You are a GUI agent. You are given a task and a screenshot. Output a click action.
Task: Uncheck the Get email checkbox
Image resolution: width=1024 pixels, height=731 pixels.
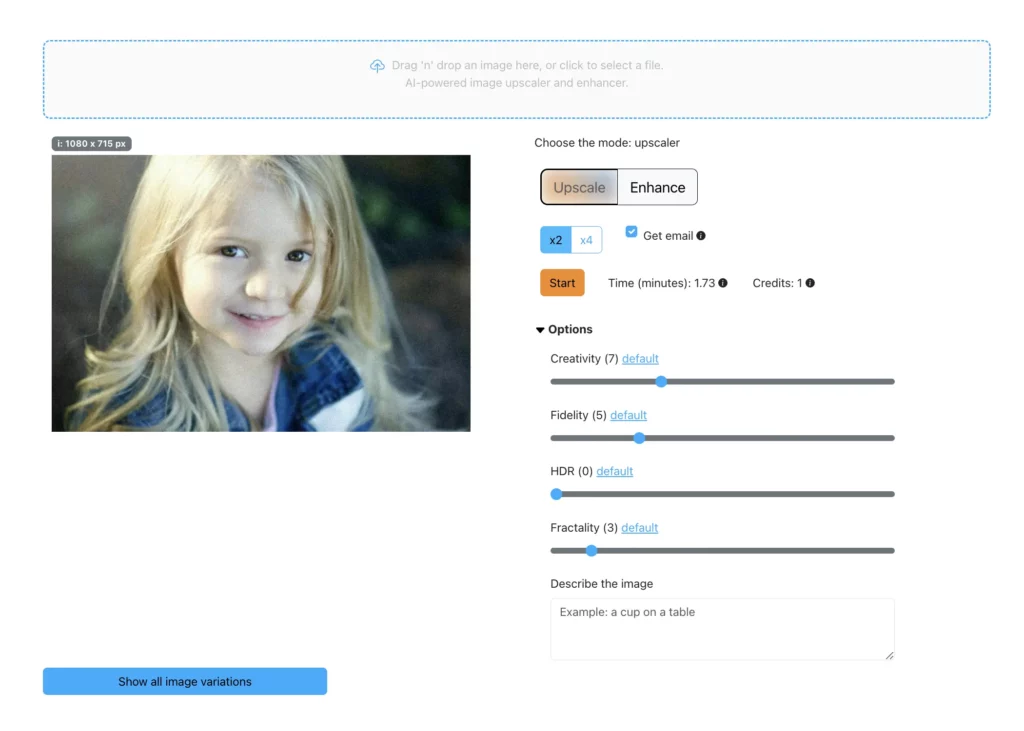(x=631, y=231)
